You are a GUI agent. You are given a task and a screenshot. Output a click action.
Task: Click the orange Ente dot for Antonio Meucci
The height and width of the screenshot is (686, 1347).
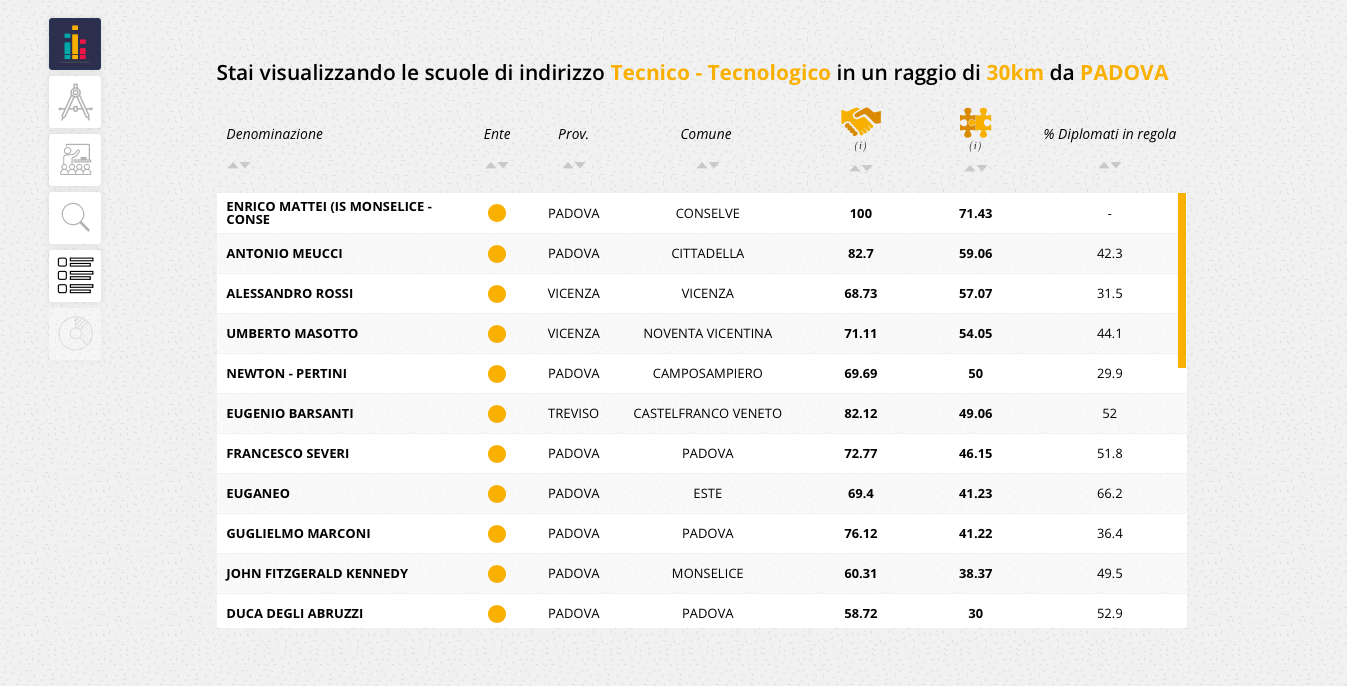click(497, 254)
